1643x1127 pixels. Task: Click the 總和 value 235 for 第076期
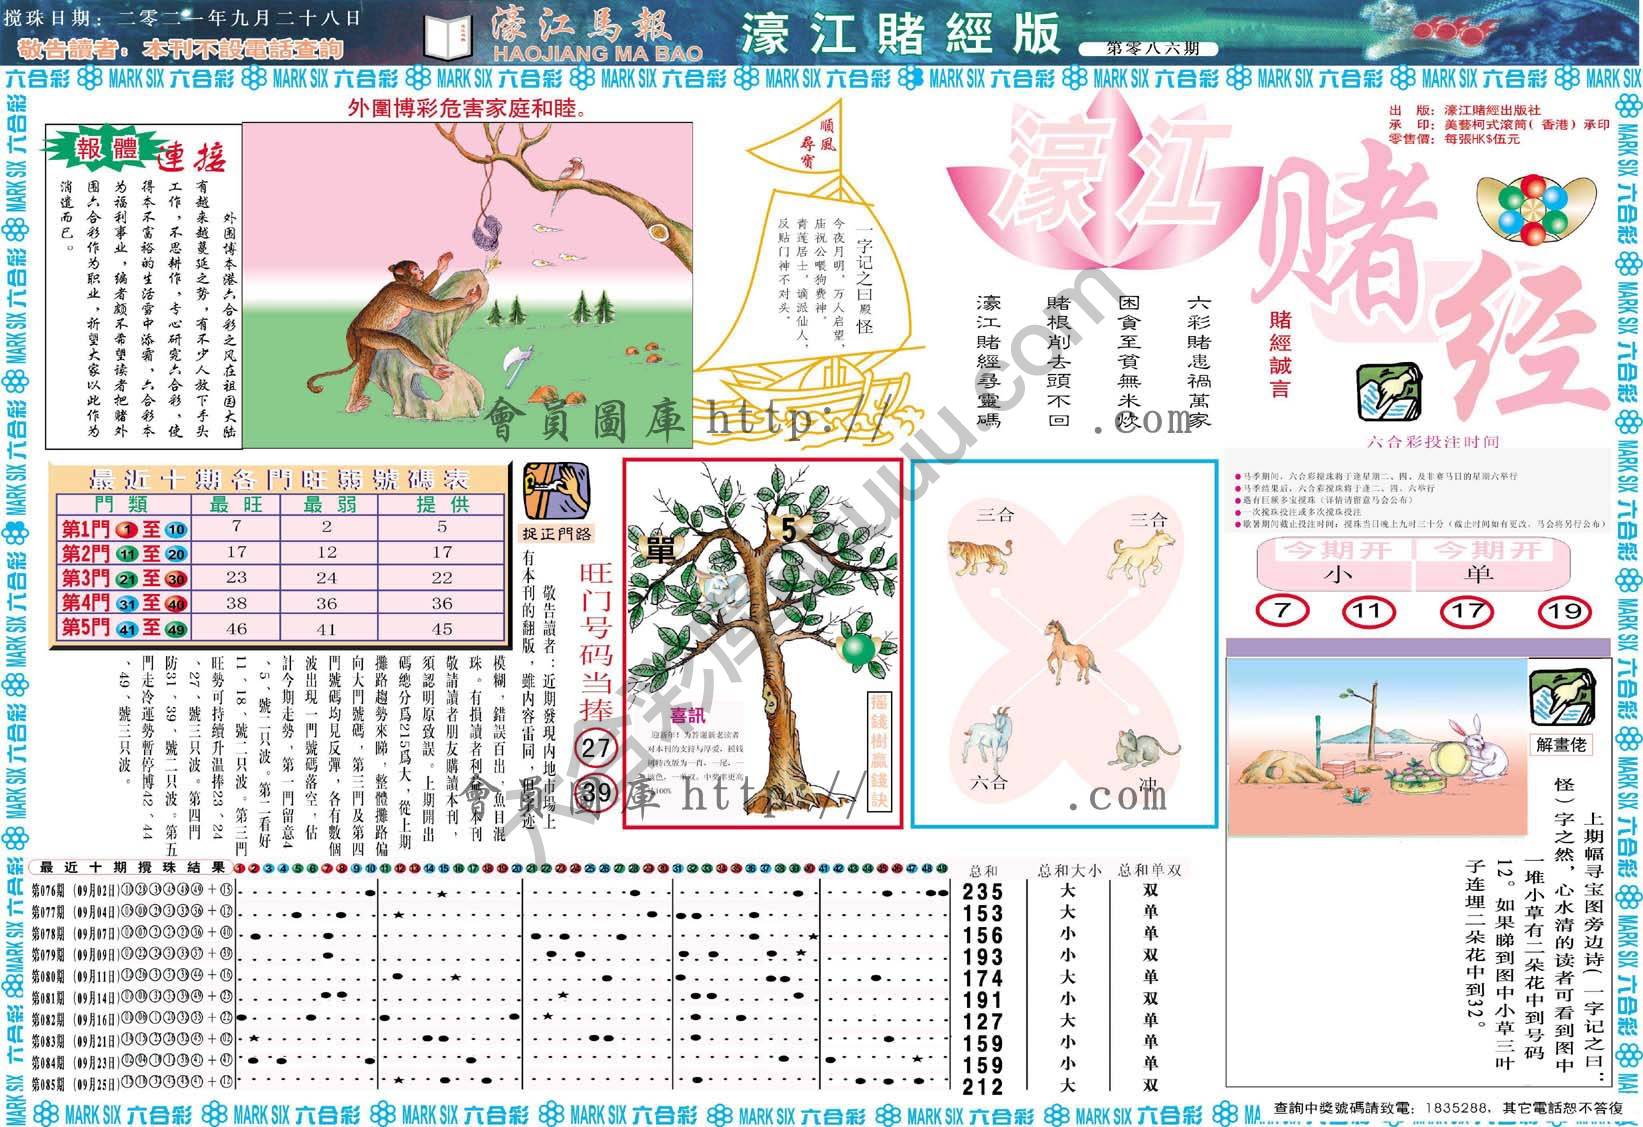click(983, 892)
